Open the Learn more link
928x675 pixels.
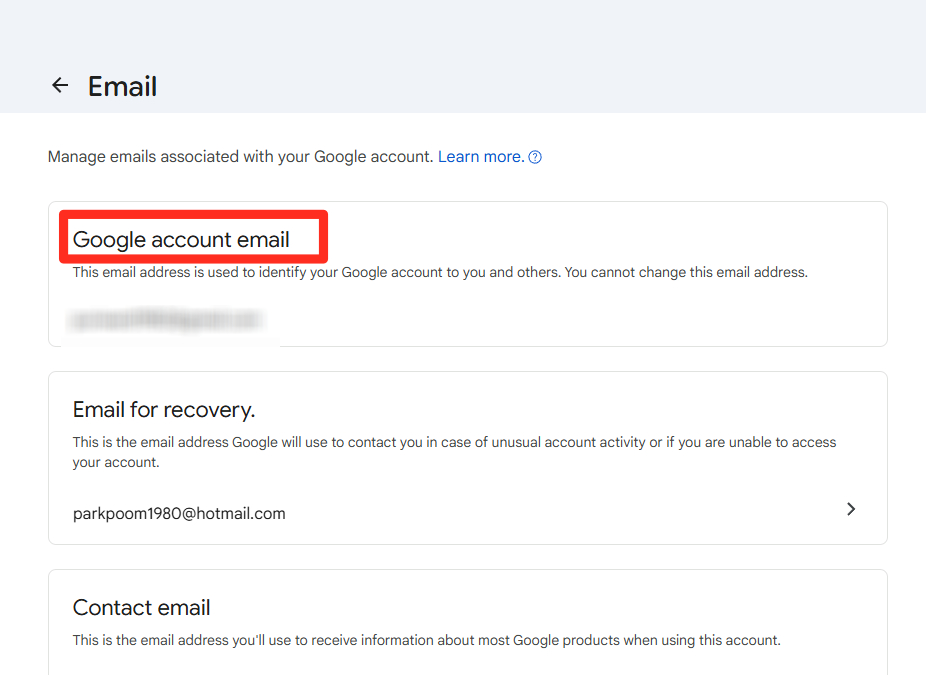click(480, 157)
